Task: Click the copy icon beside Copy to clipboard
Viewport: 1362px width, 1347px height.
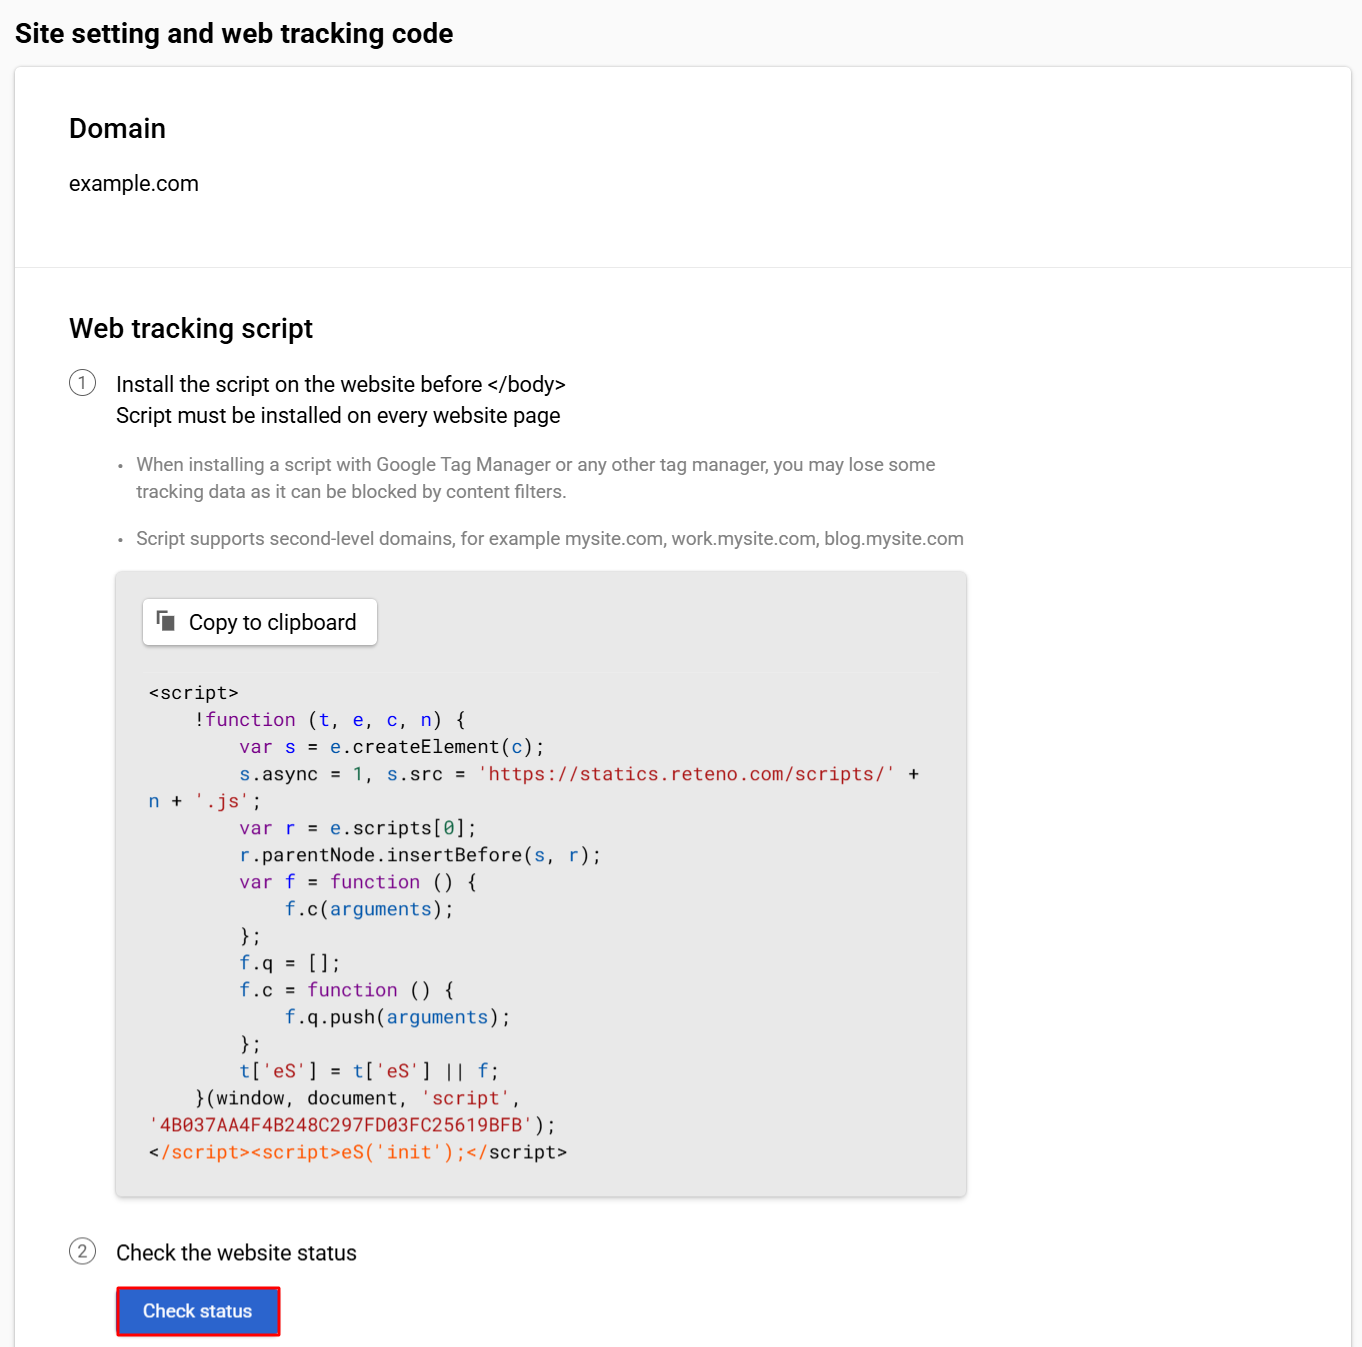Action: tap(166, 621)
